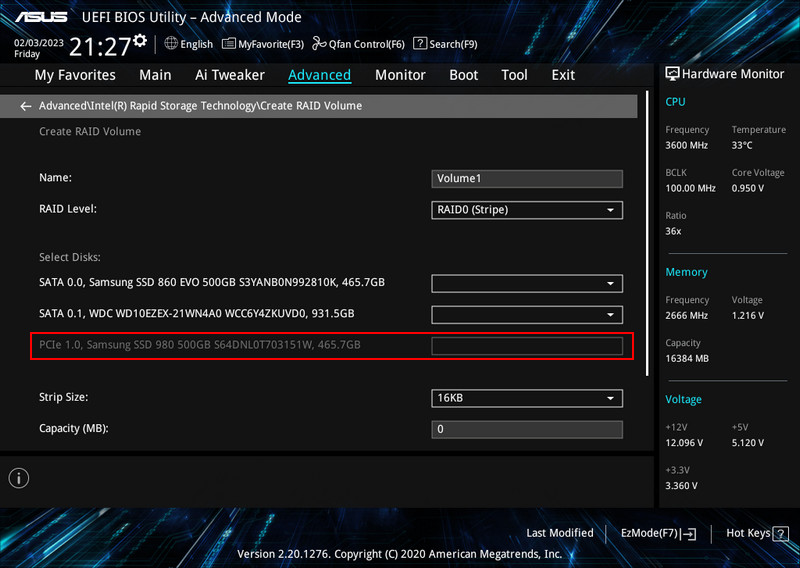
Task: Click the Hardware Monitor screen icon
Action: pyautogui.click(x=672, y=74)
